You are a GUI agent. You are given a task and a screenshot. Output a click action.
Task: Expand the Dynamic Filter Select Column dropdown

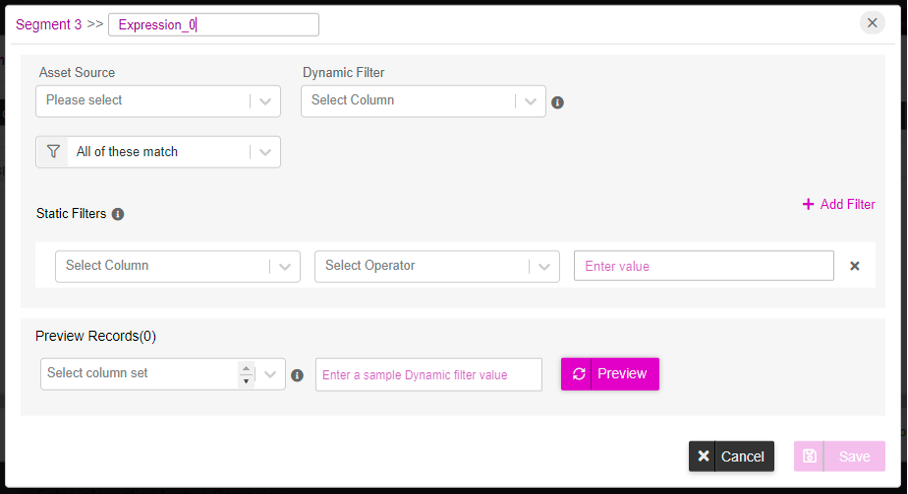click(423, 101)
